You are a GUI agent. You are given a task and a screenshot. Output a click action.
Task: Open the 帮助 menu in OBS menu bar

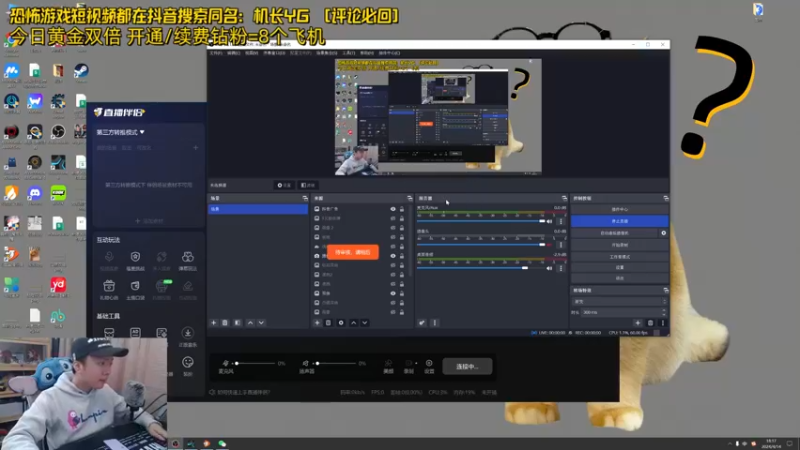pyautogui.click(x=367, y=53)
